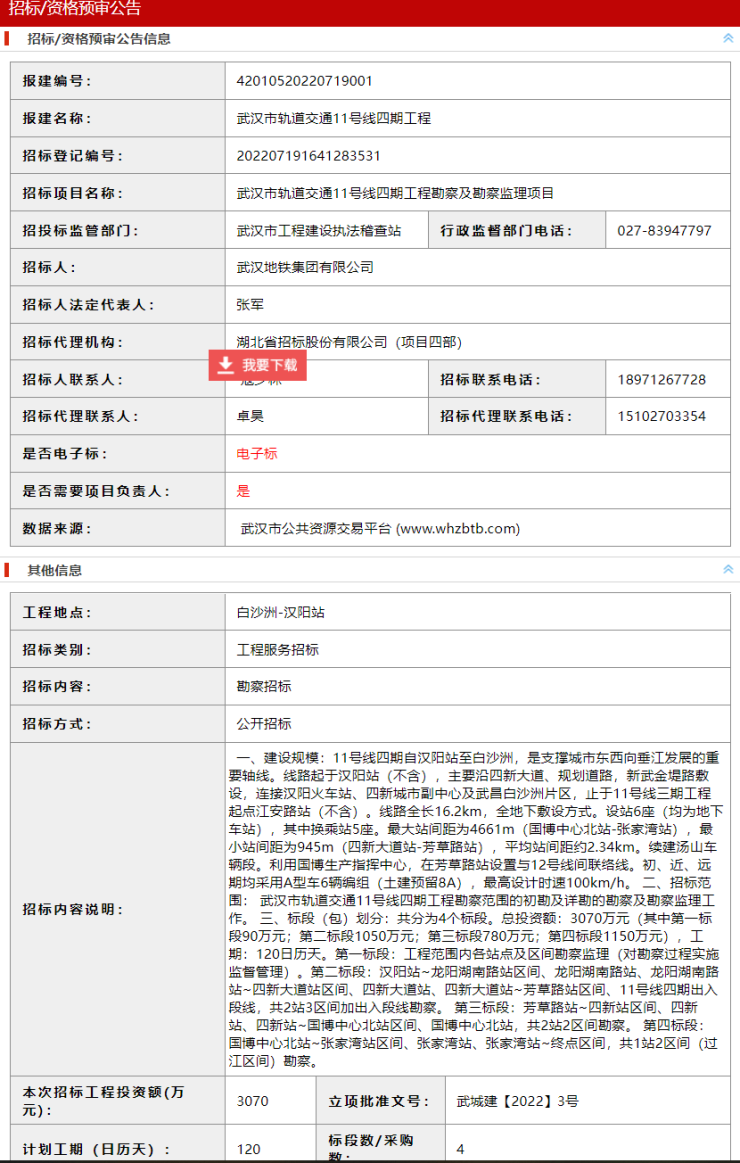Click the red marker beside 招标/资格预审公告信息 heading
Viewport: 740px width, 1163px height.
coord(7,39)
